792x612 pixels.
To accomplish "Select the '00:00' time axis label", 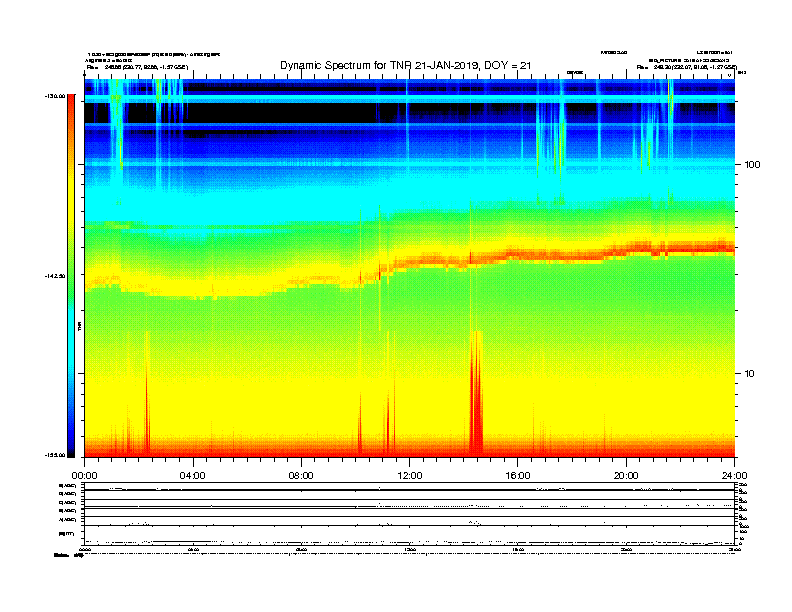I will 84,476.
